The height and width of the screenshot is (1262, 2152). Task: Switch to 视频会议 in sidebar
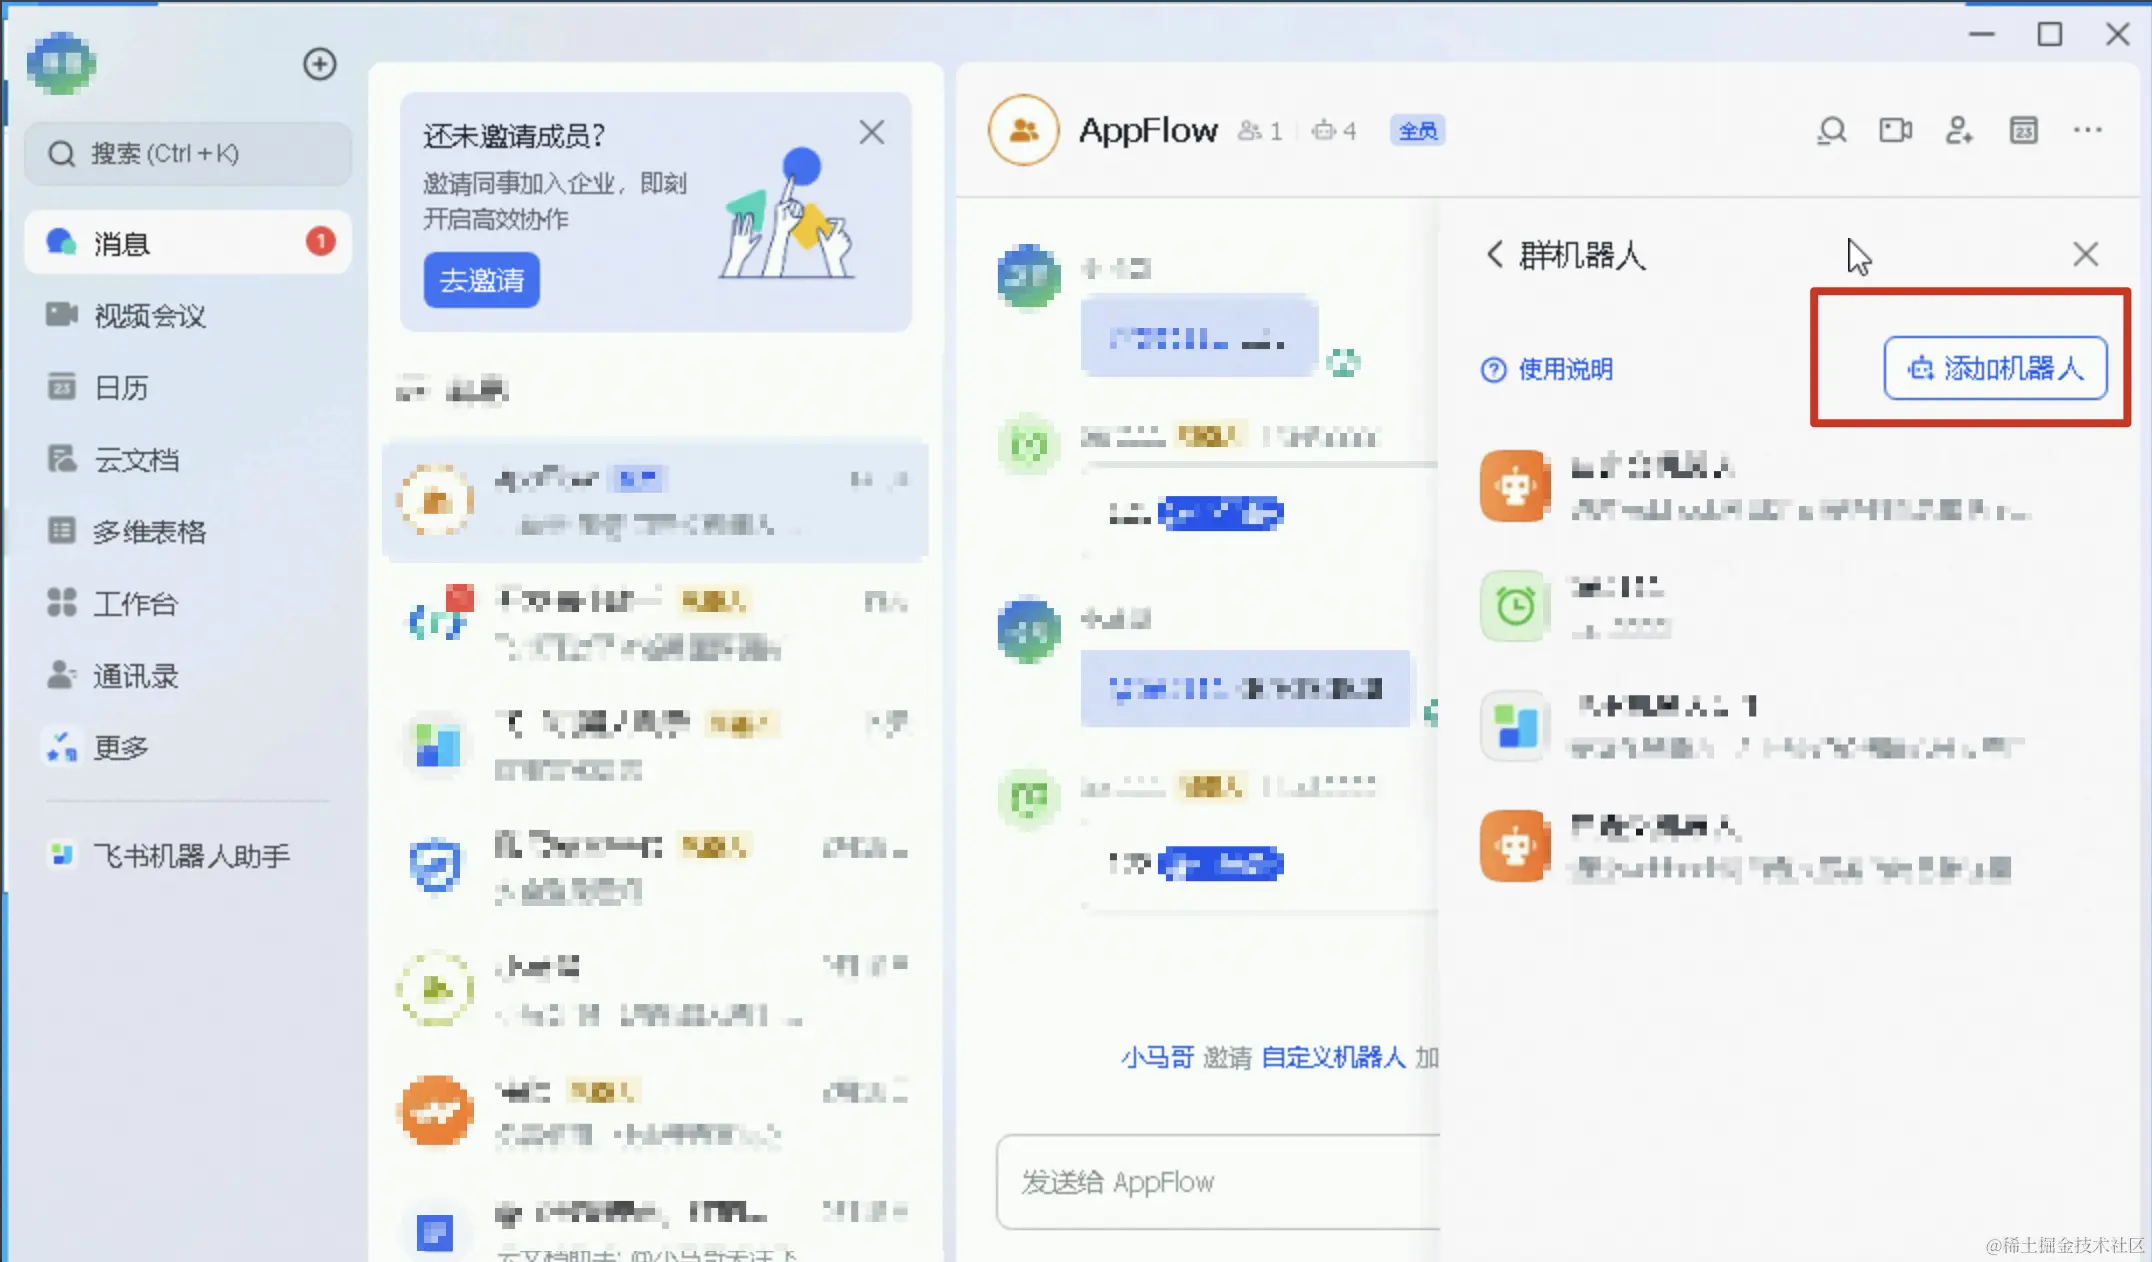pos(150,316)
